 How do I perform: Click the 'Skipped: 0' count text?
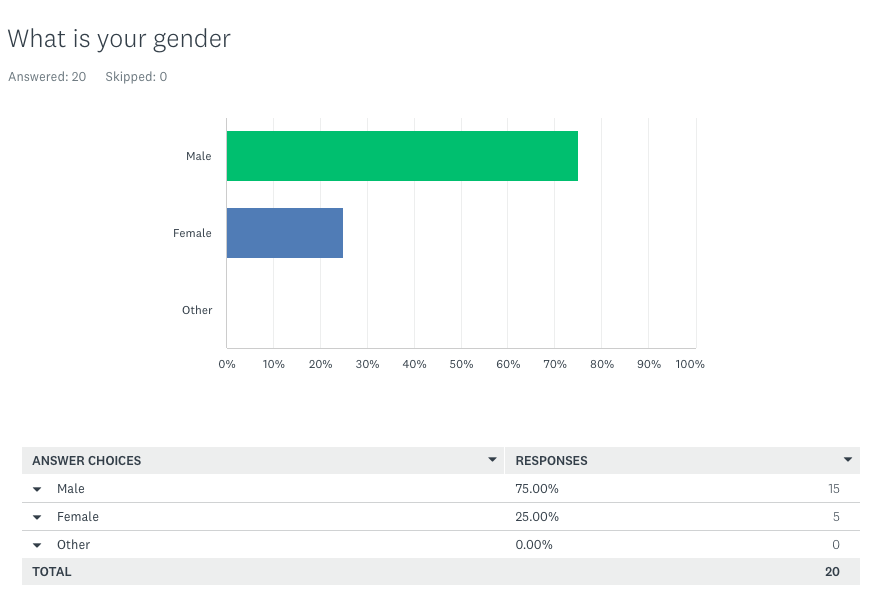pos(136,77)
